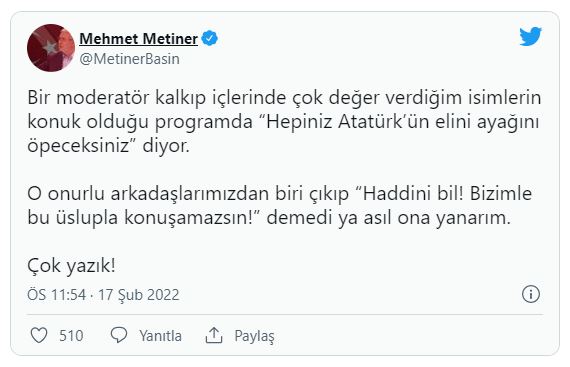Open the Mehmet Metiner name link
Screen dimensions: 570x367
(139, 39)
